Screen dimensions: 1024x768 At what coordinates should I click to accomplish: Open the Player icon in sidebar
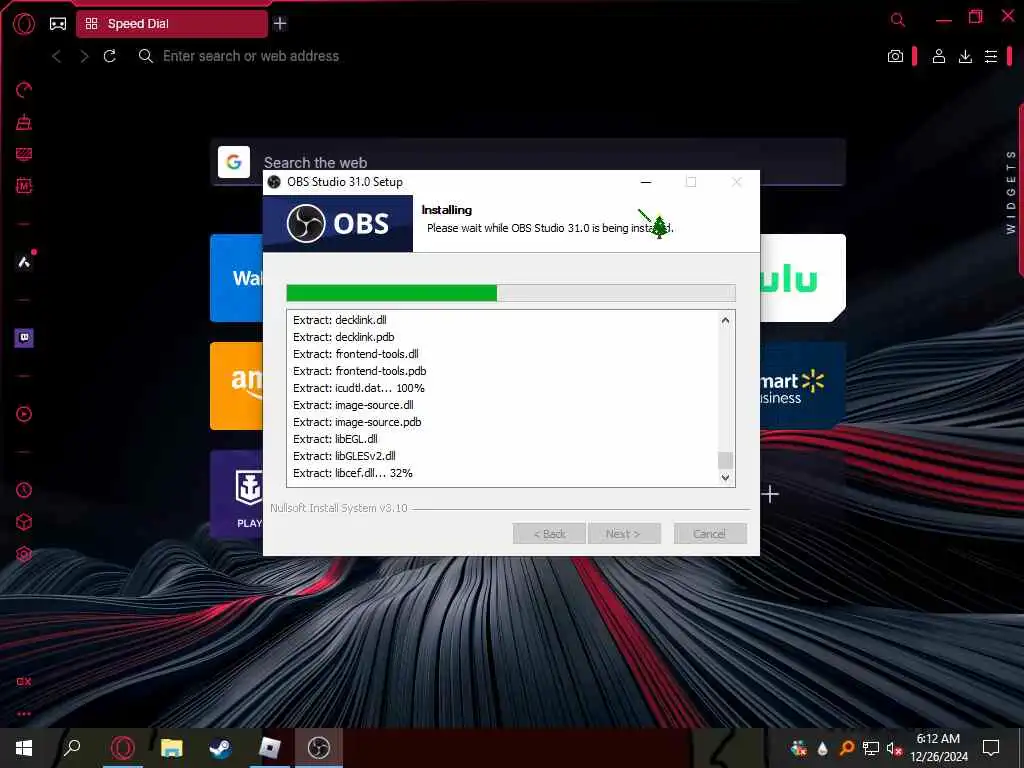24,414
